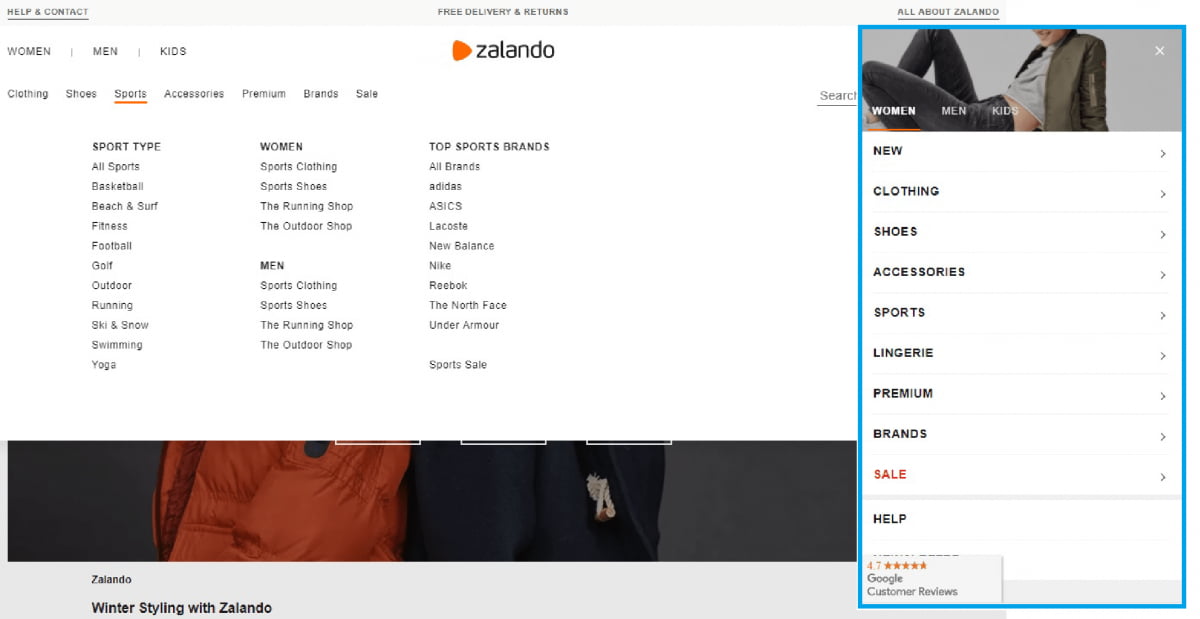Click the Search input field

[837, 96]
